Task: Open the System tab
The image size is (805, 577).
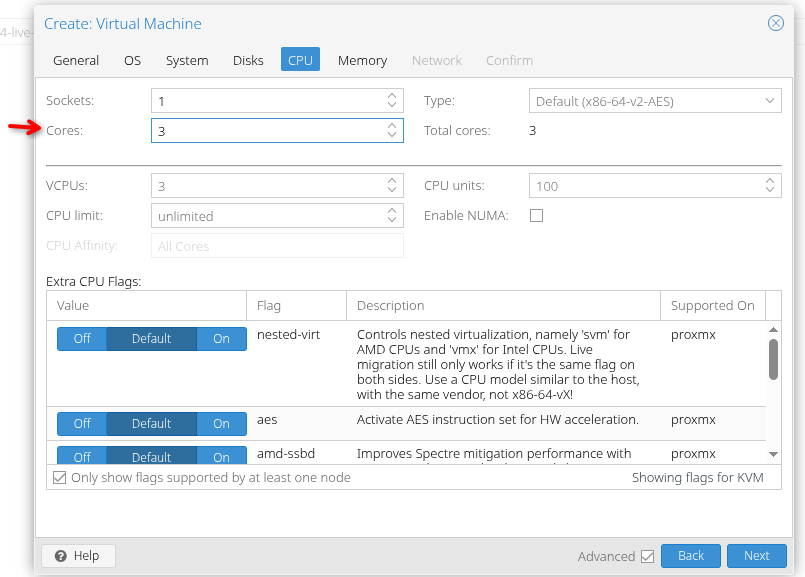Action: [187, 60]
